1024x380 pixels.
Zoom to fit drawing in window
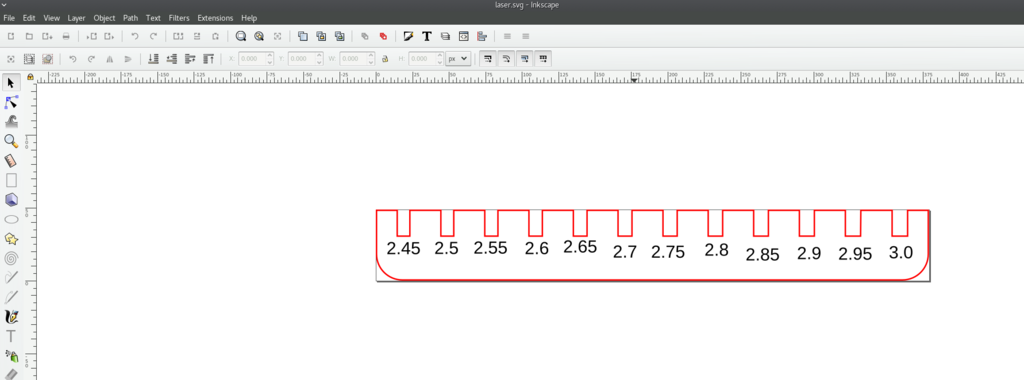click(259, 37)
